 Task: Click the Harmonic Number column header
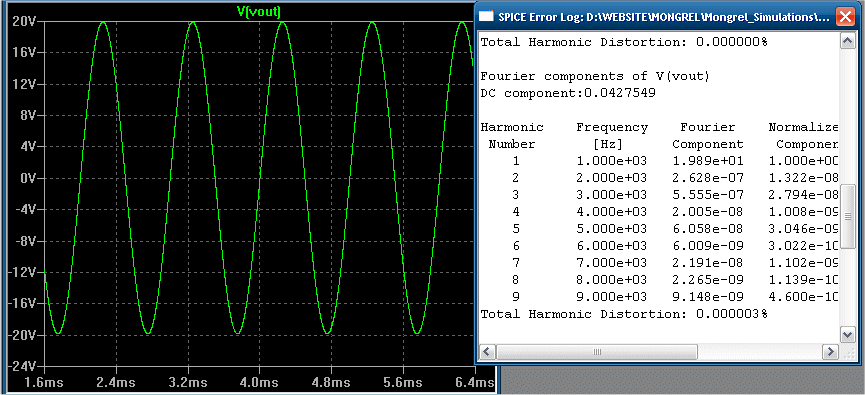pos(512,136)
